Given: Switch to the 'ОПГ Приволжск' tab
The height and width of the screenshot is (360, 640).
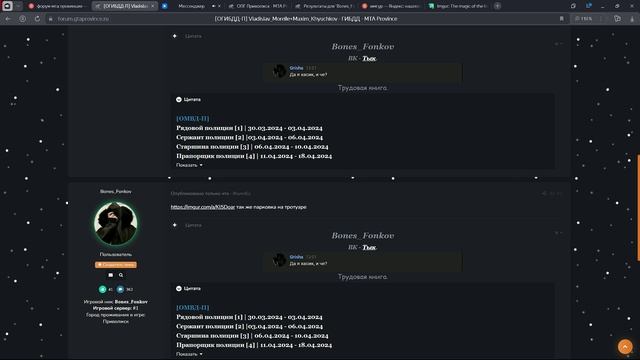Looking at the screenshot, I should 257,6.
